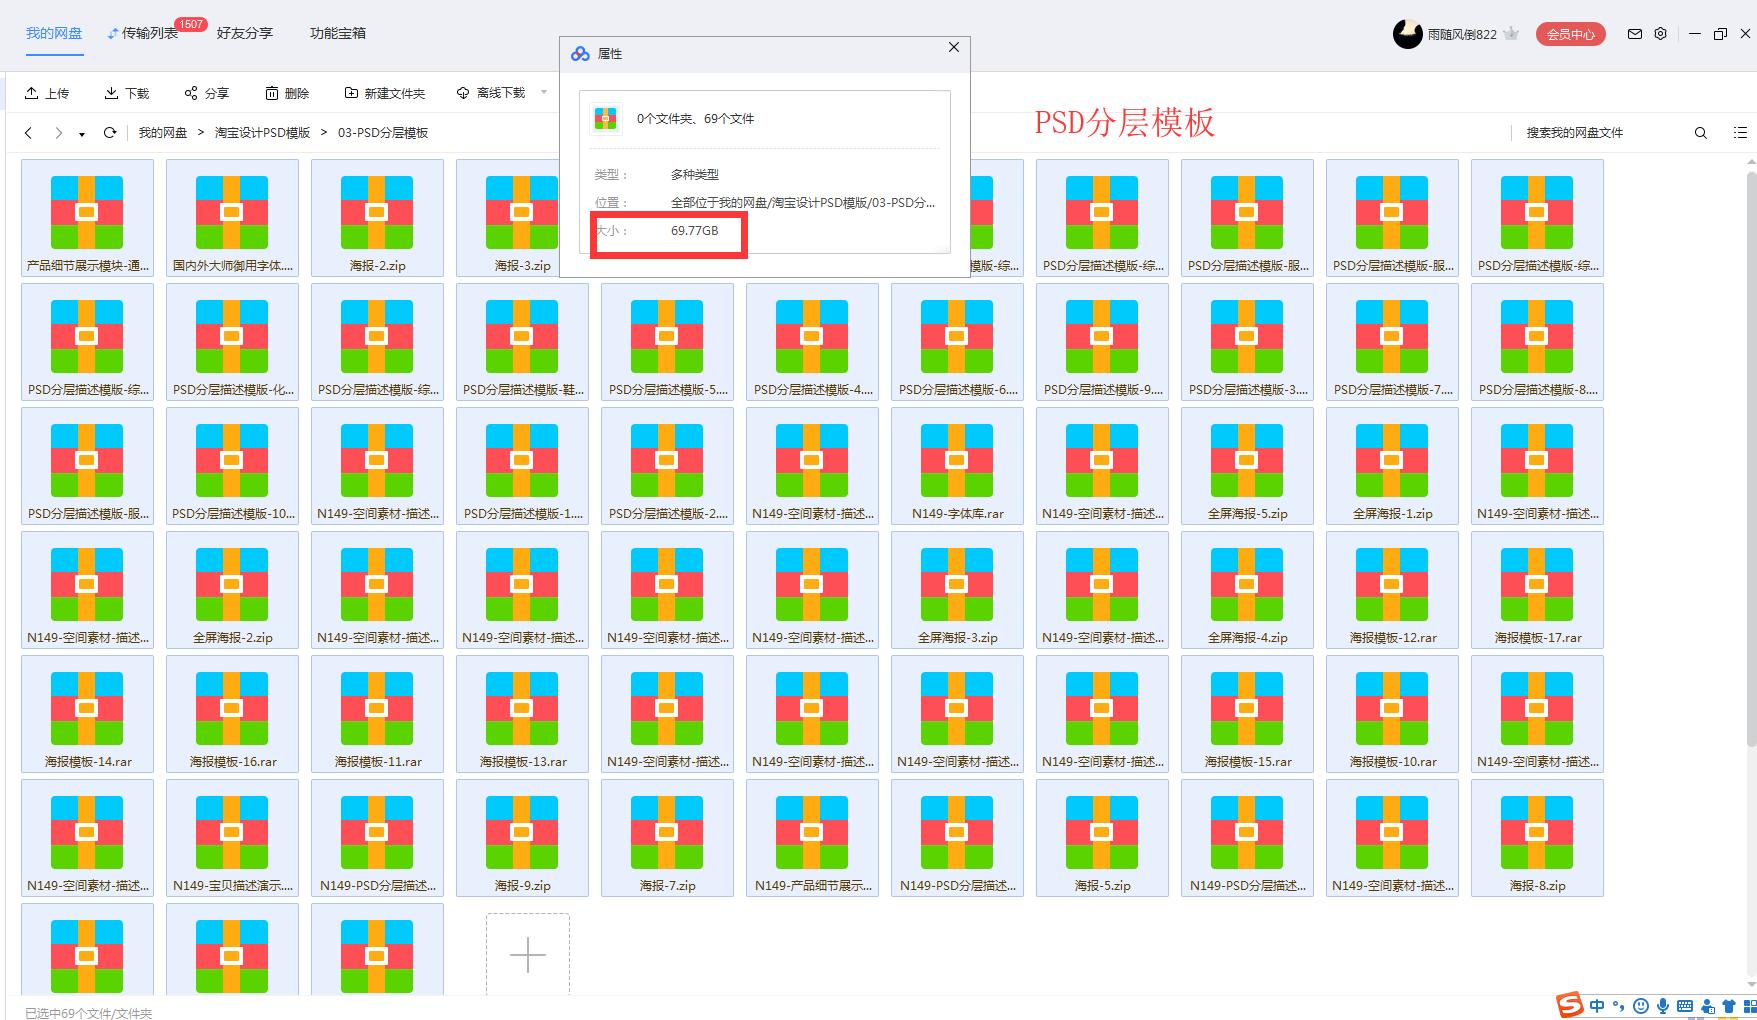Toggle punctuation mode in Sogou tray
The image size is (1757, 1020).
point(1618,1006)
